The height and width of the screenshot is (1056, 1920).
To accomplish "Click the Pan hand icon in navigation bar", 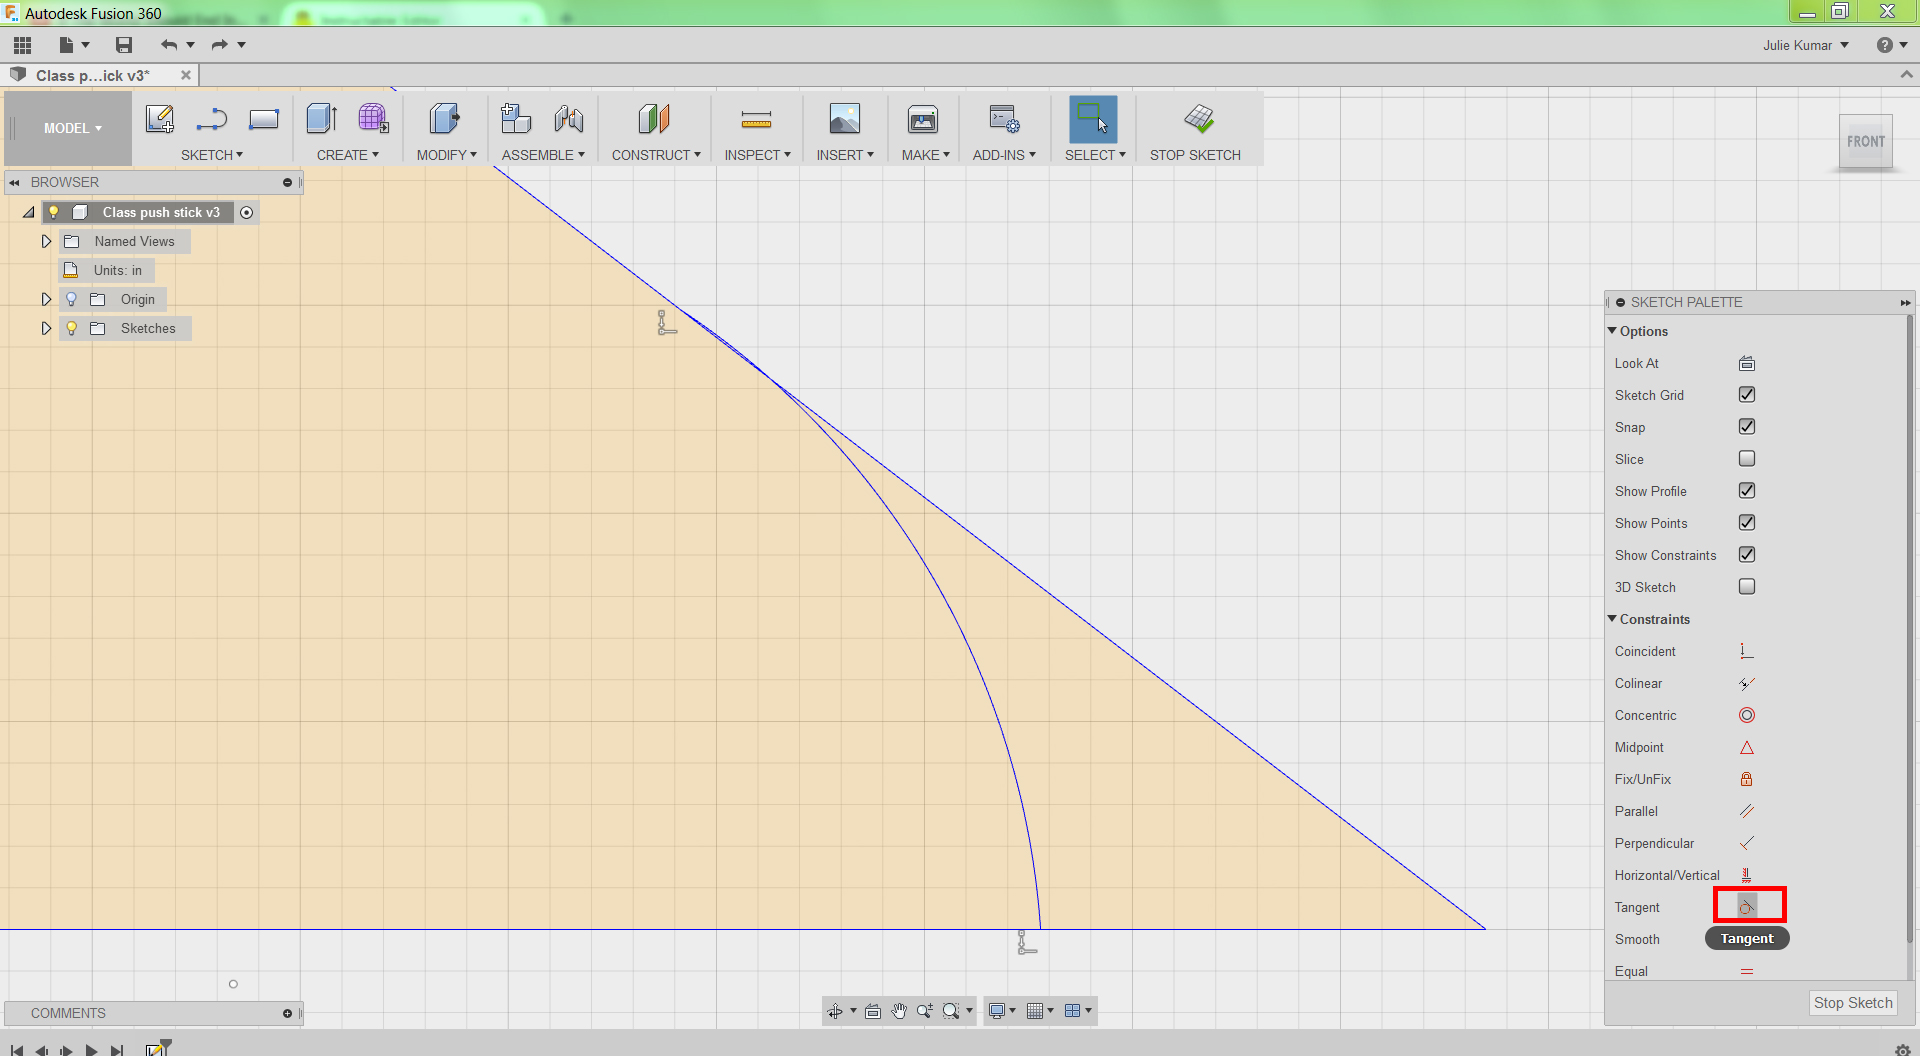I will tap(899, 1011).
